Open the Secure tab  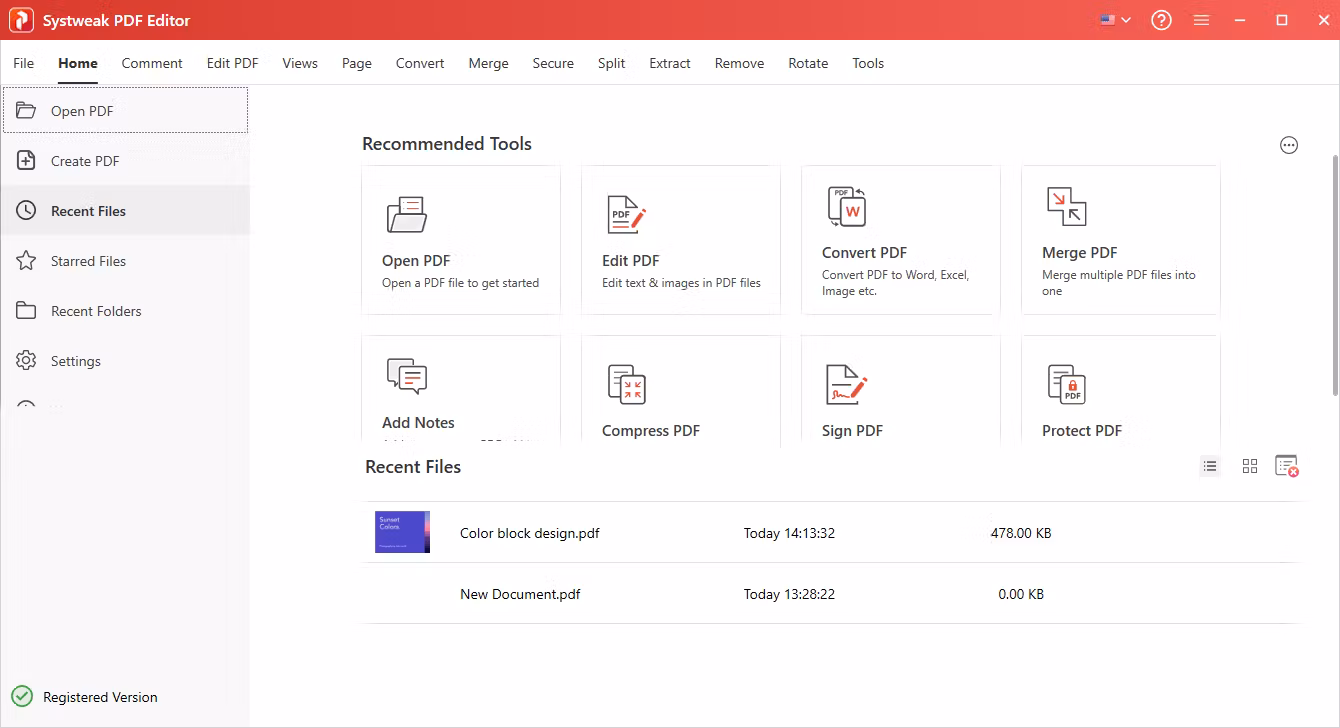(553, 63)
